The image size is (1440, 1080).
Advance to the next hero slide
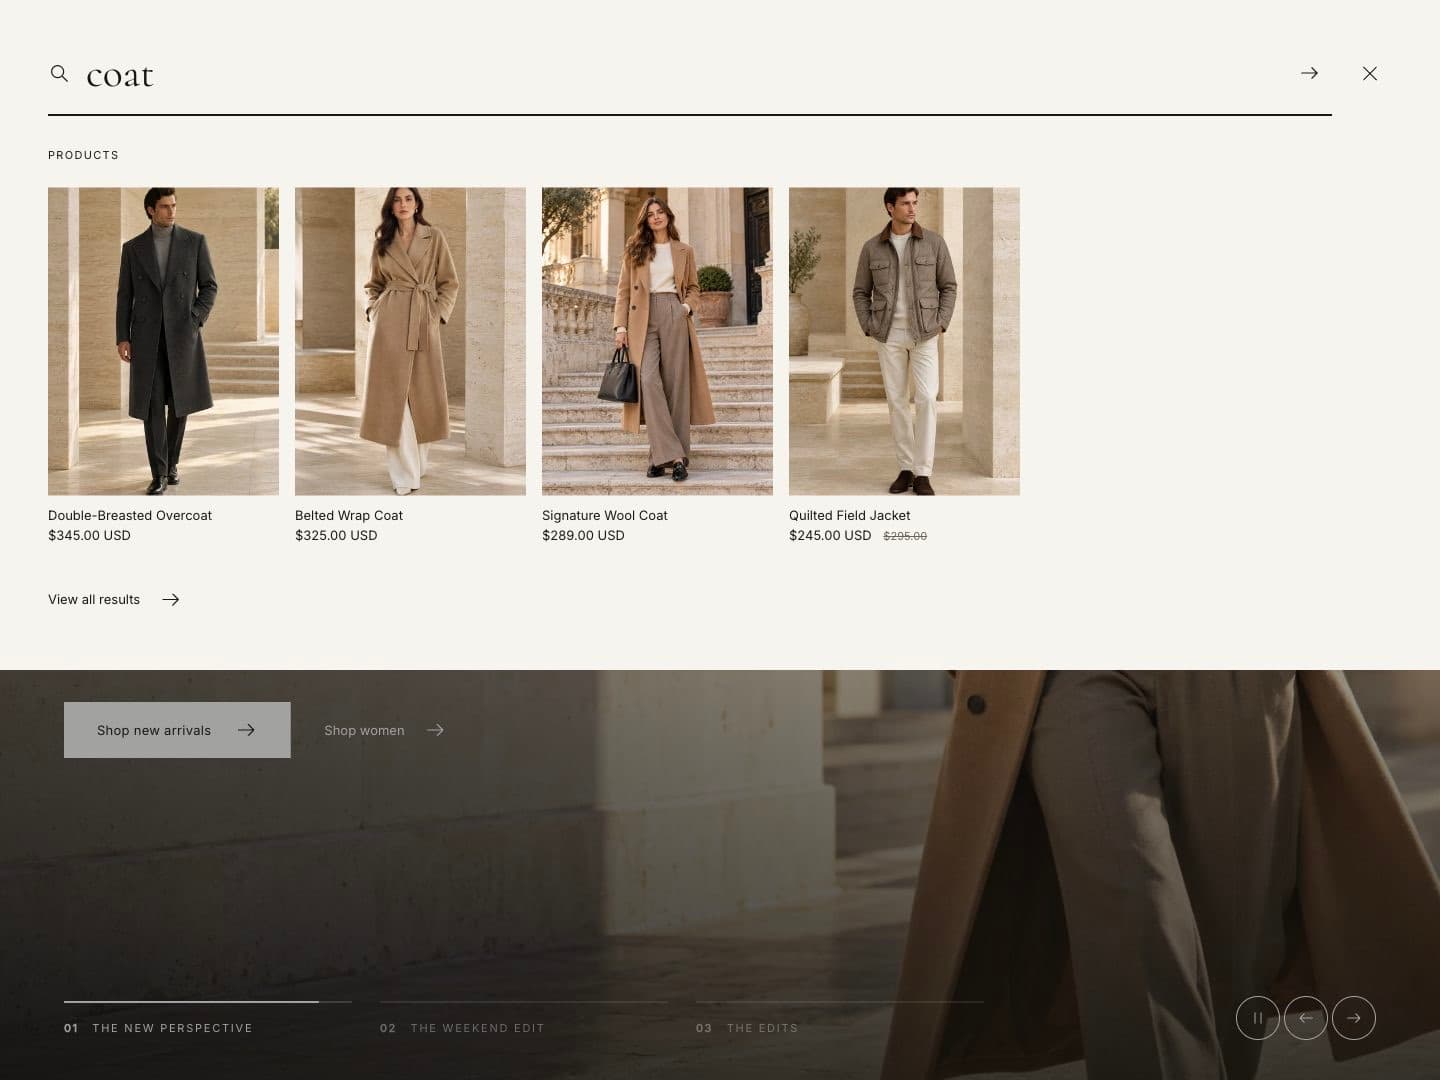(x=1354, y=1018)
